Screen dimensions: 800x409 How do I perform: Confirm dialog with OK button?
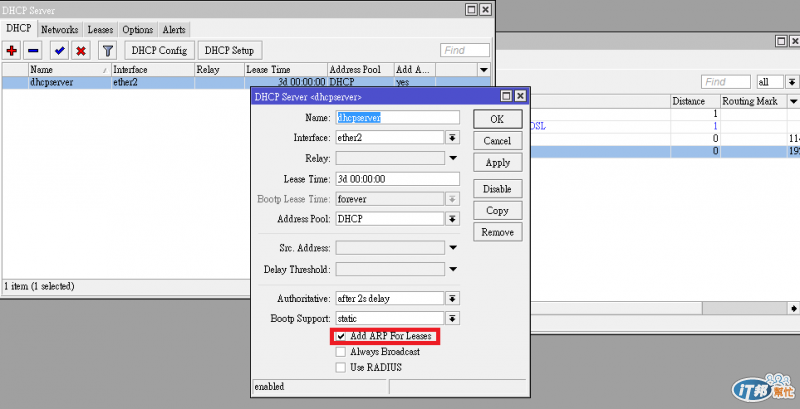[497, 119]
